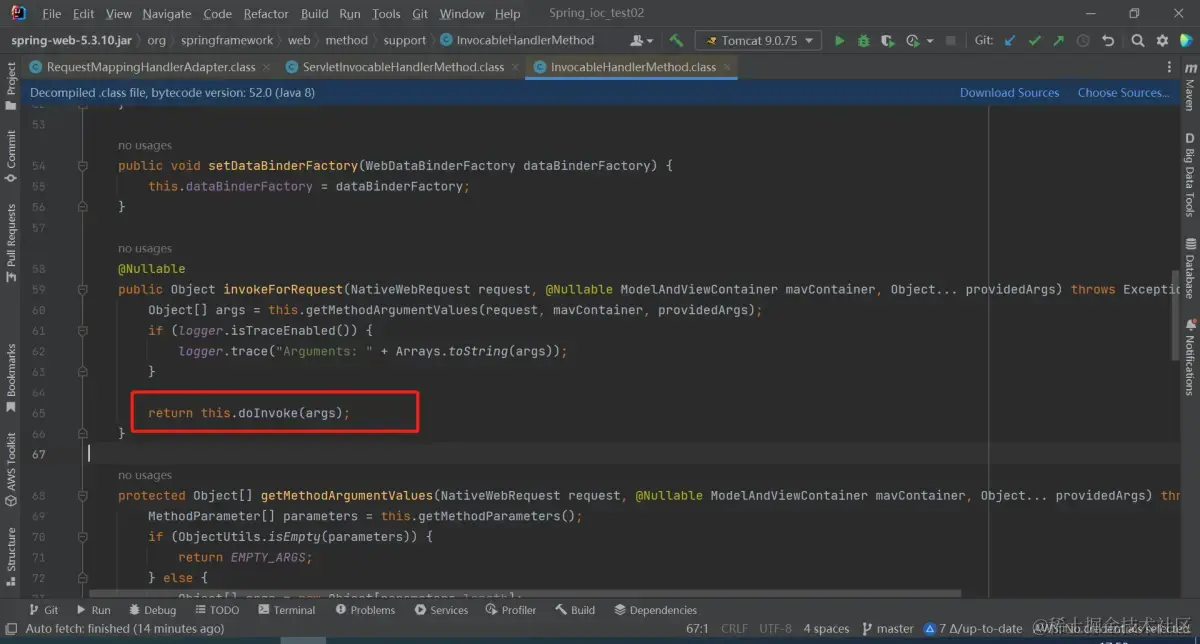Click spring-web-5.3.10.jar in the breadcrumb
1200x644 pixels.
tap(73, 40)
